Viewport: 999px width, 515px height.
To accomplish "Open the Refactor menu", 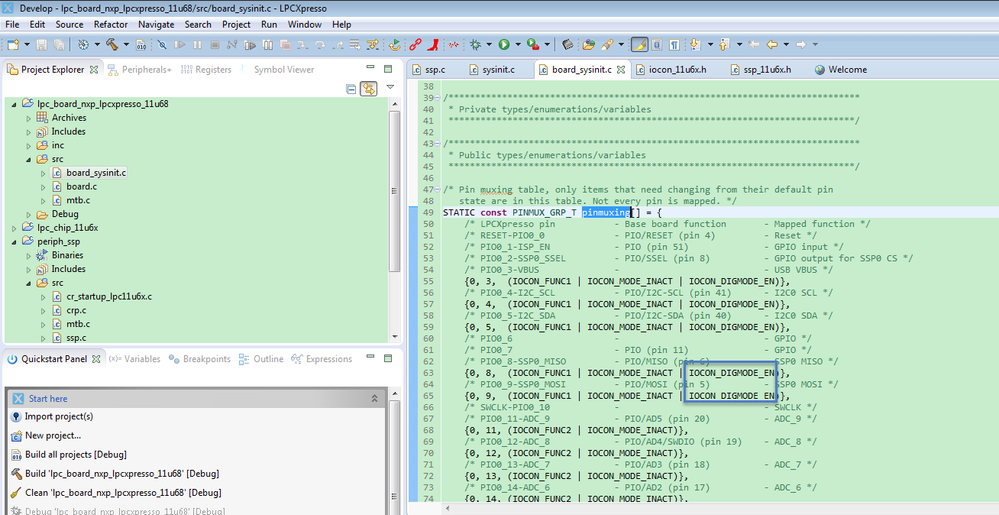I will pyautogui.click(x=111, y=24).
